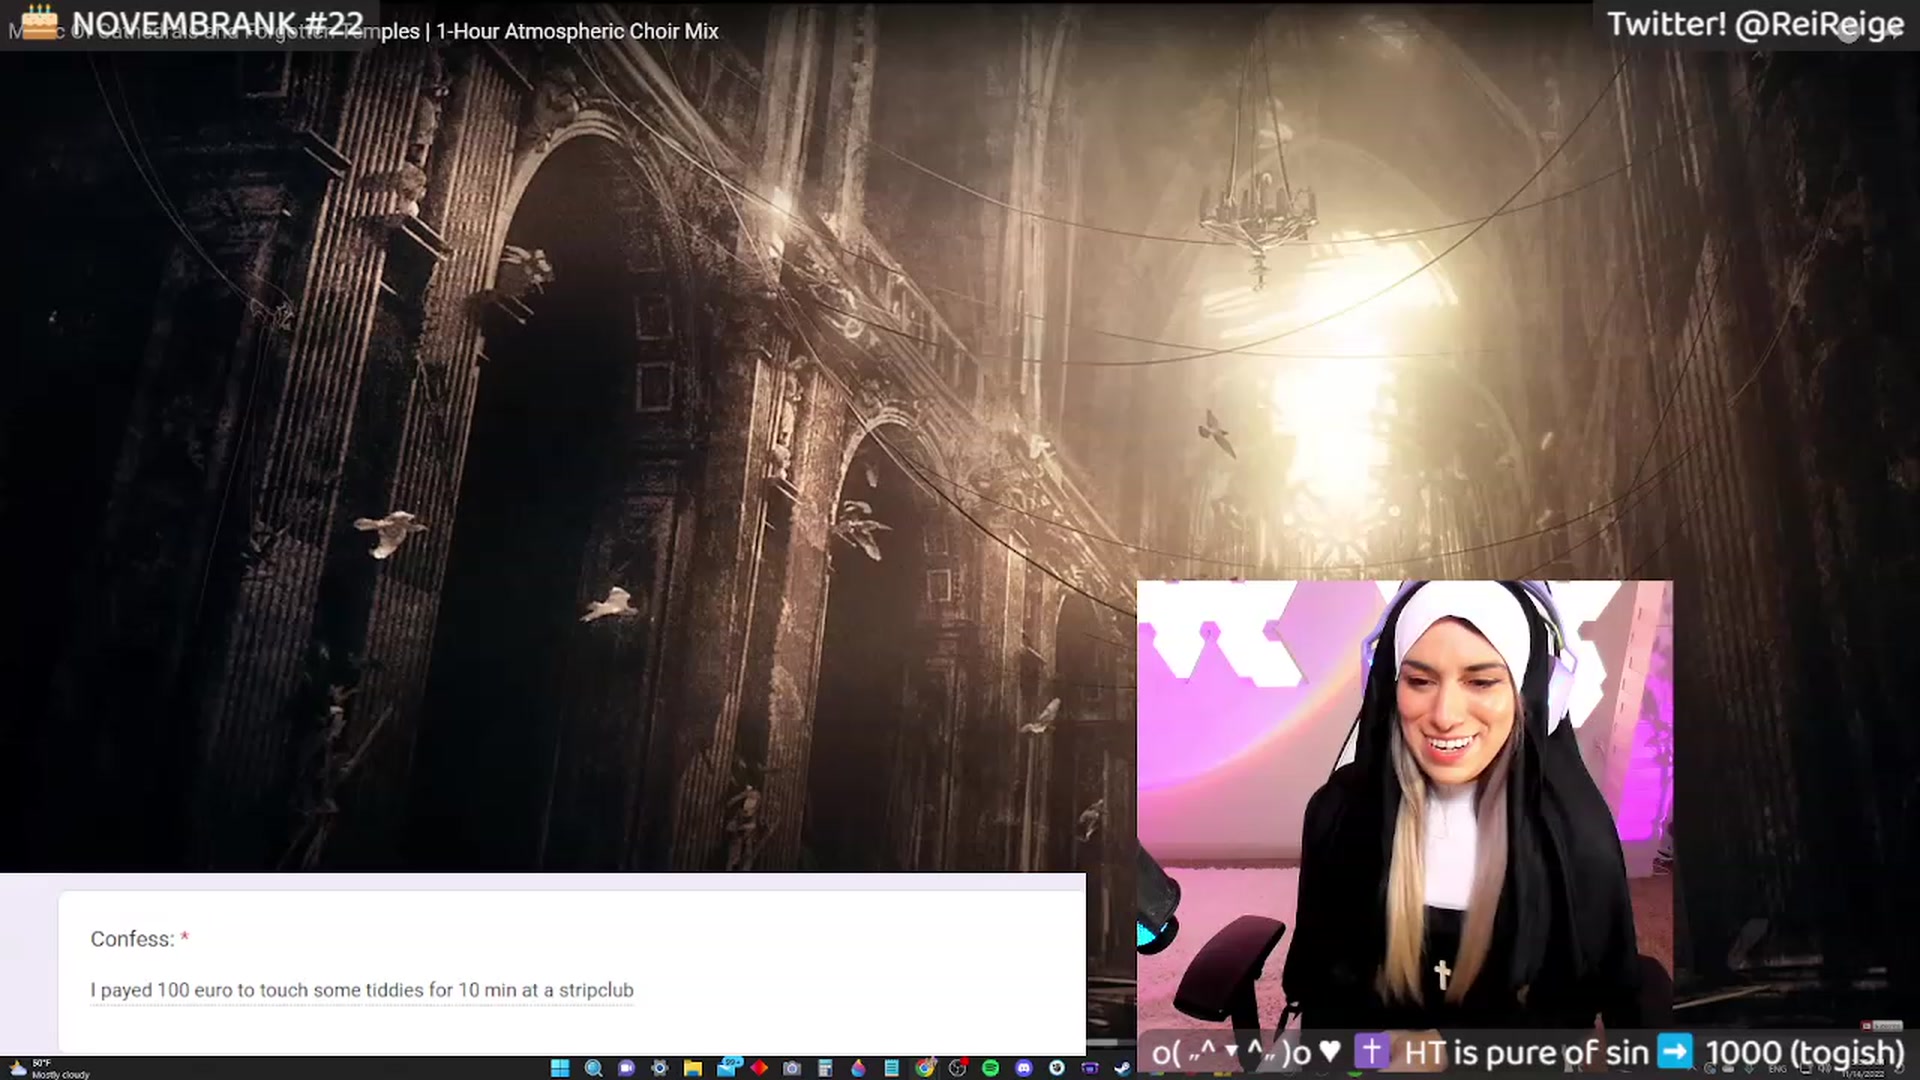Open the Settings gear in taskbar

[659, 1068]
